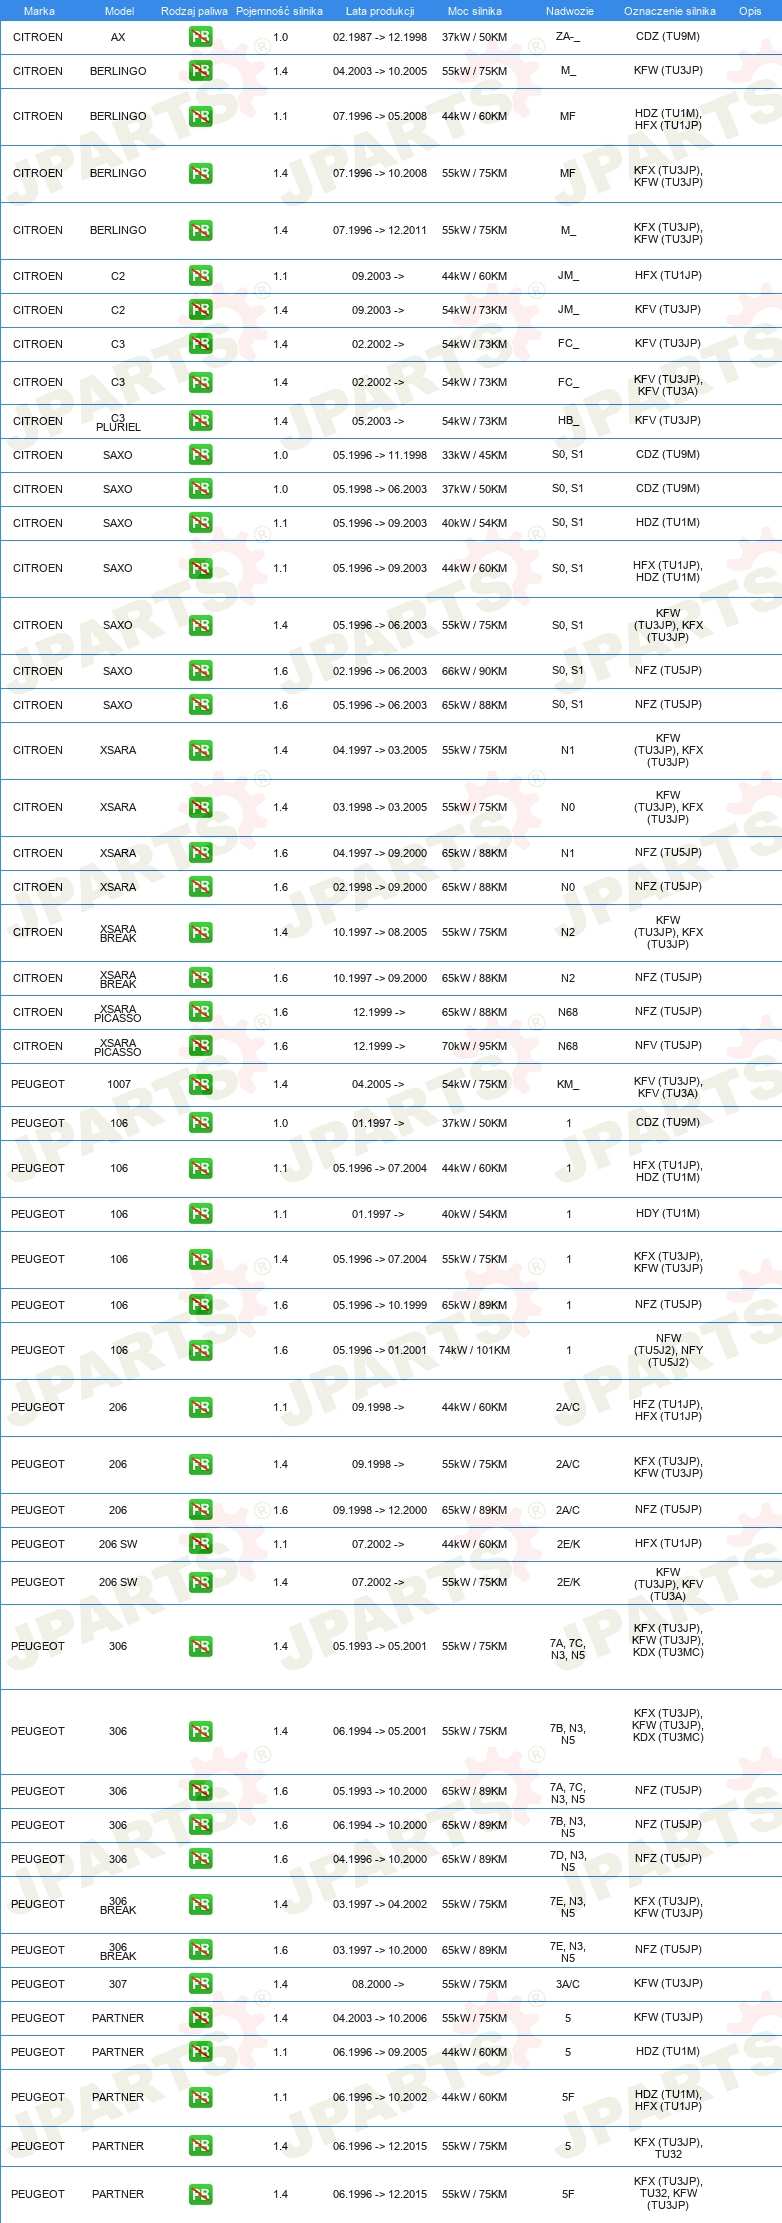Click the fuel icon for Peugeot 206 SW 1.1

click(x=200, y=1544)
